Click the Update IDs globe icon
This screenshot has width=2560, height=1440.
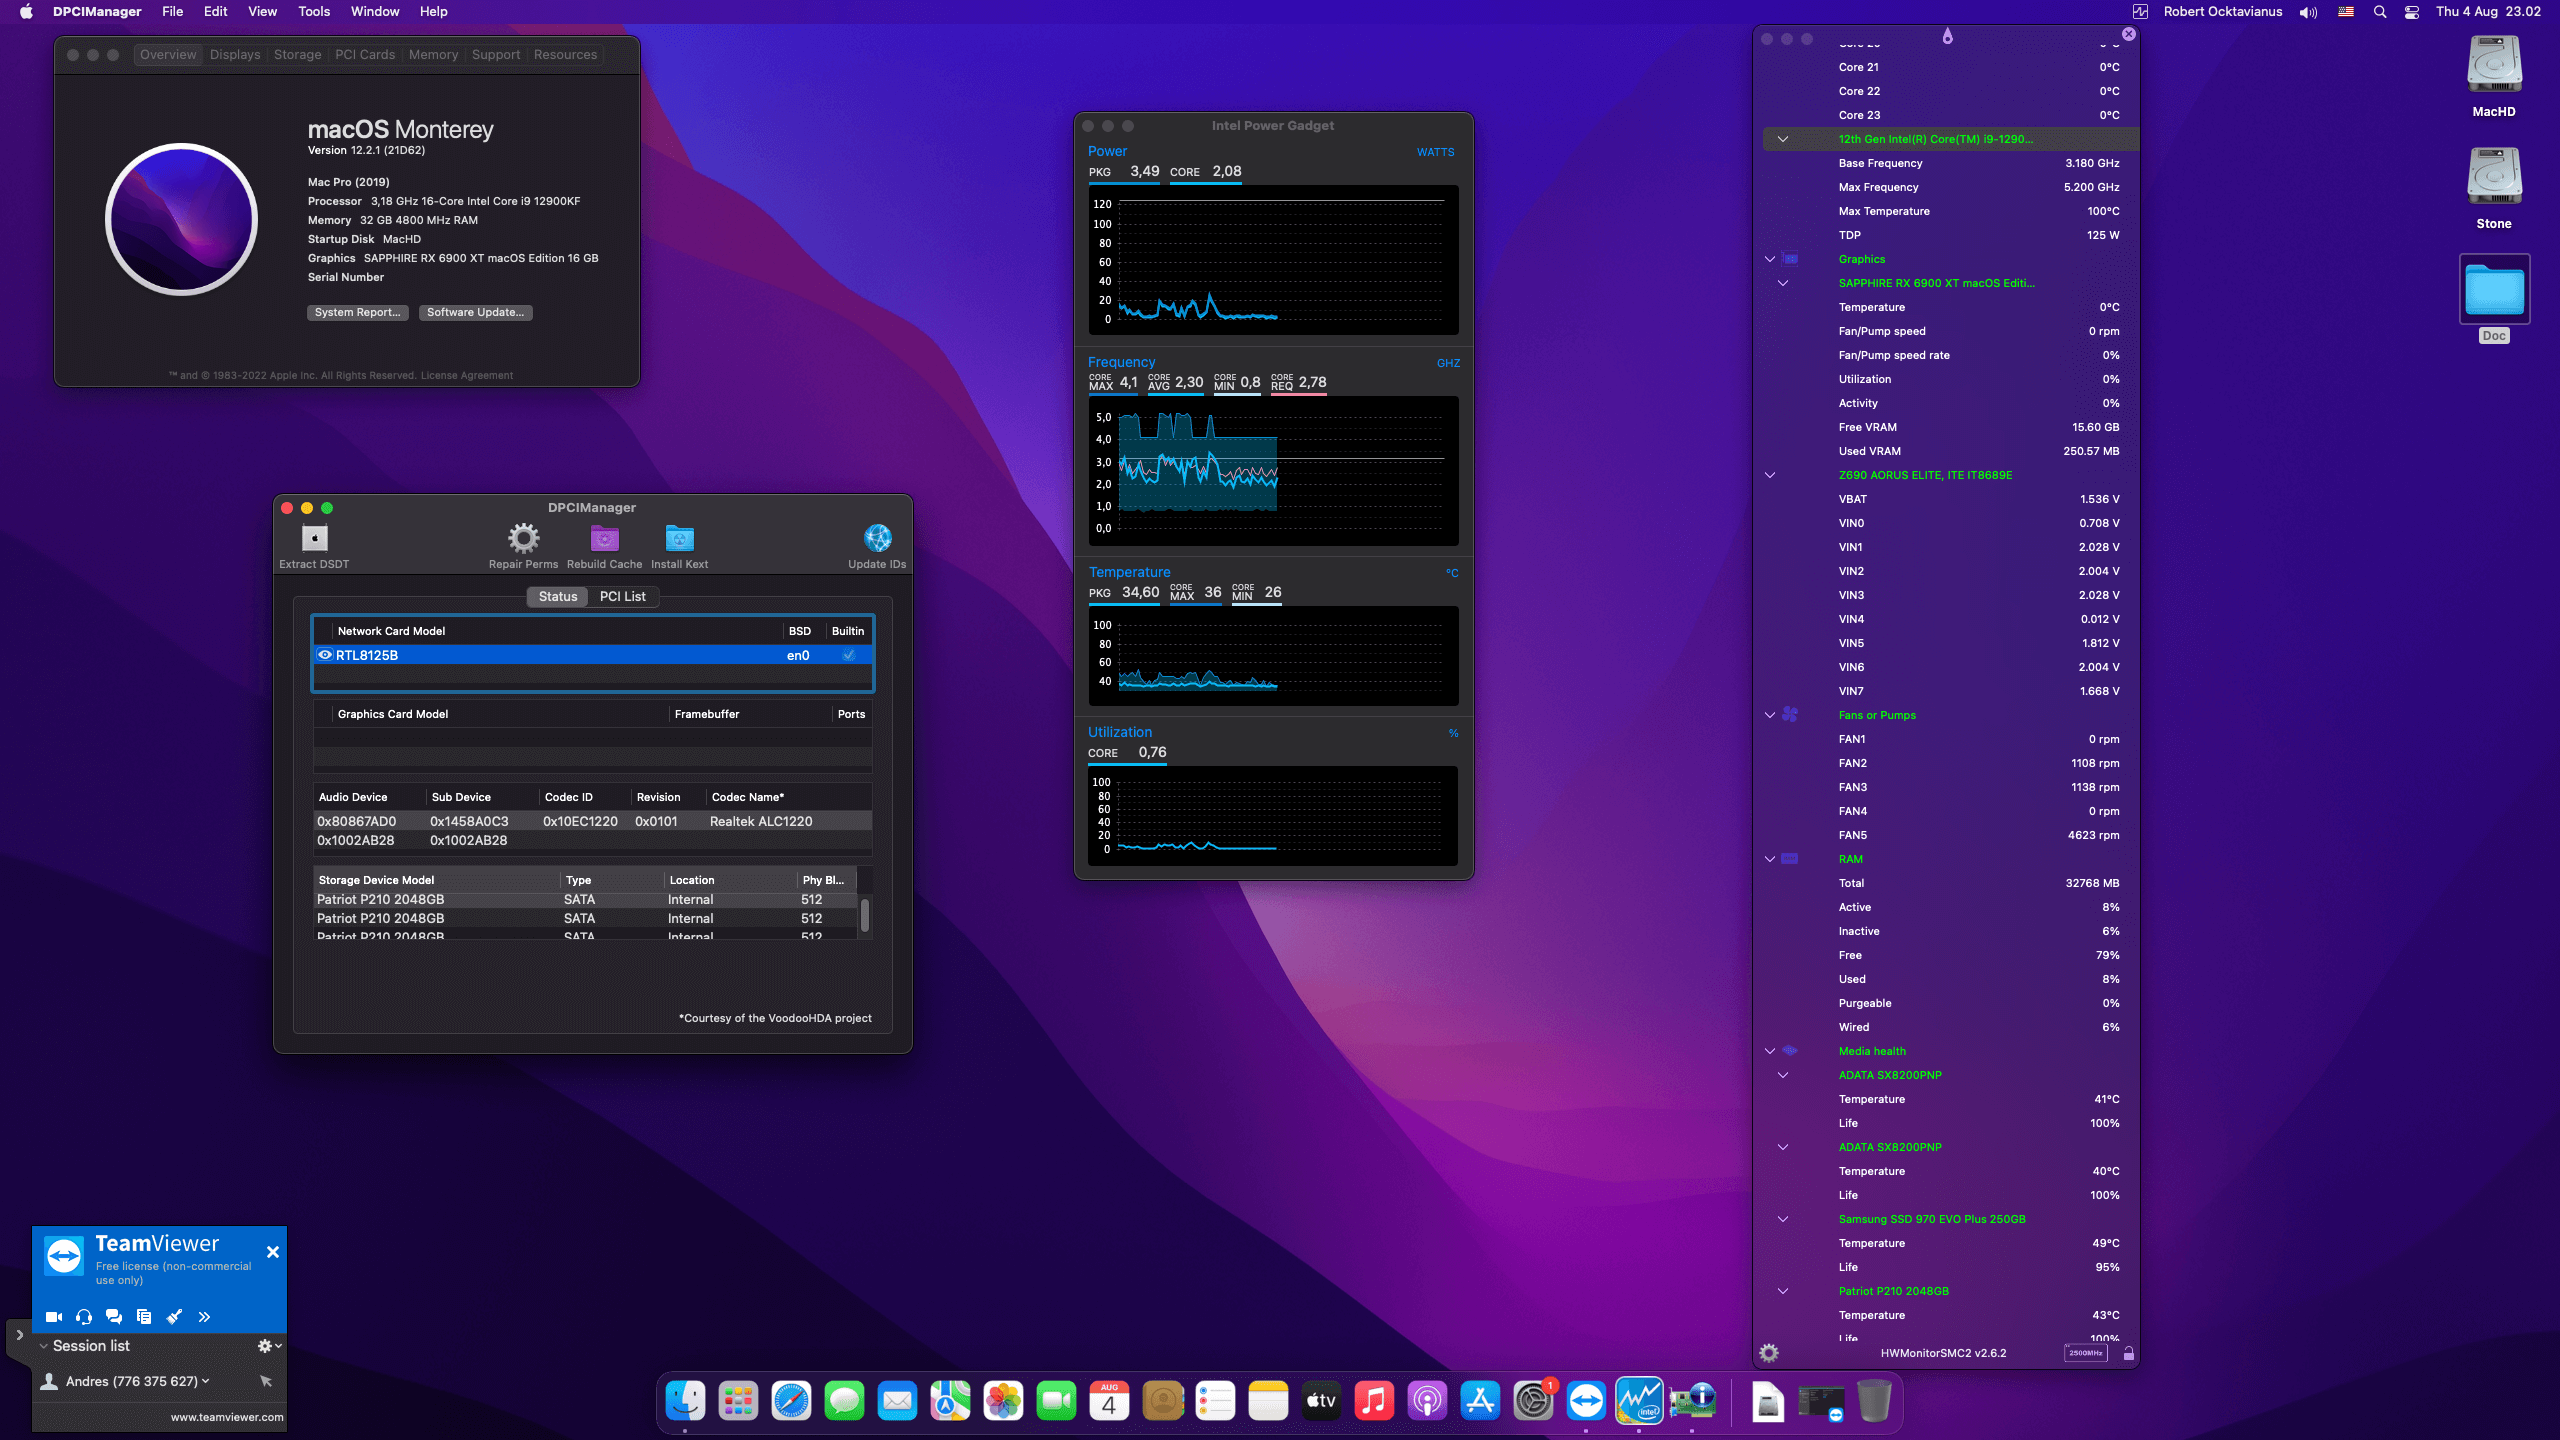click(x=877, y=539)
